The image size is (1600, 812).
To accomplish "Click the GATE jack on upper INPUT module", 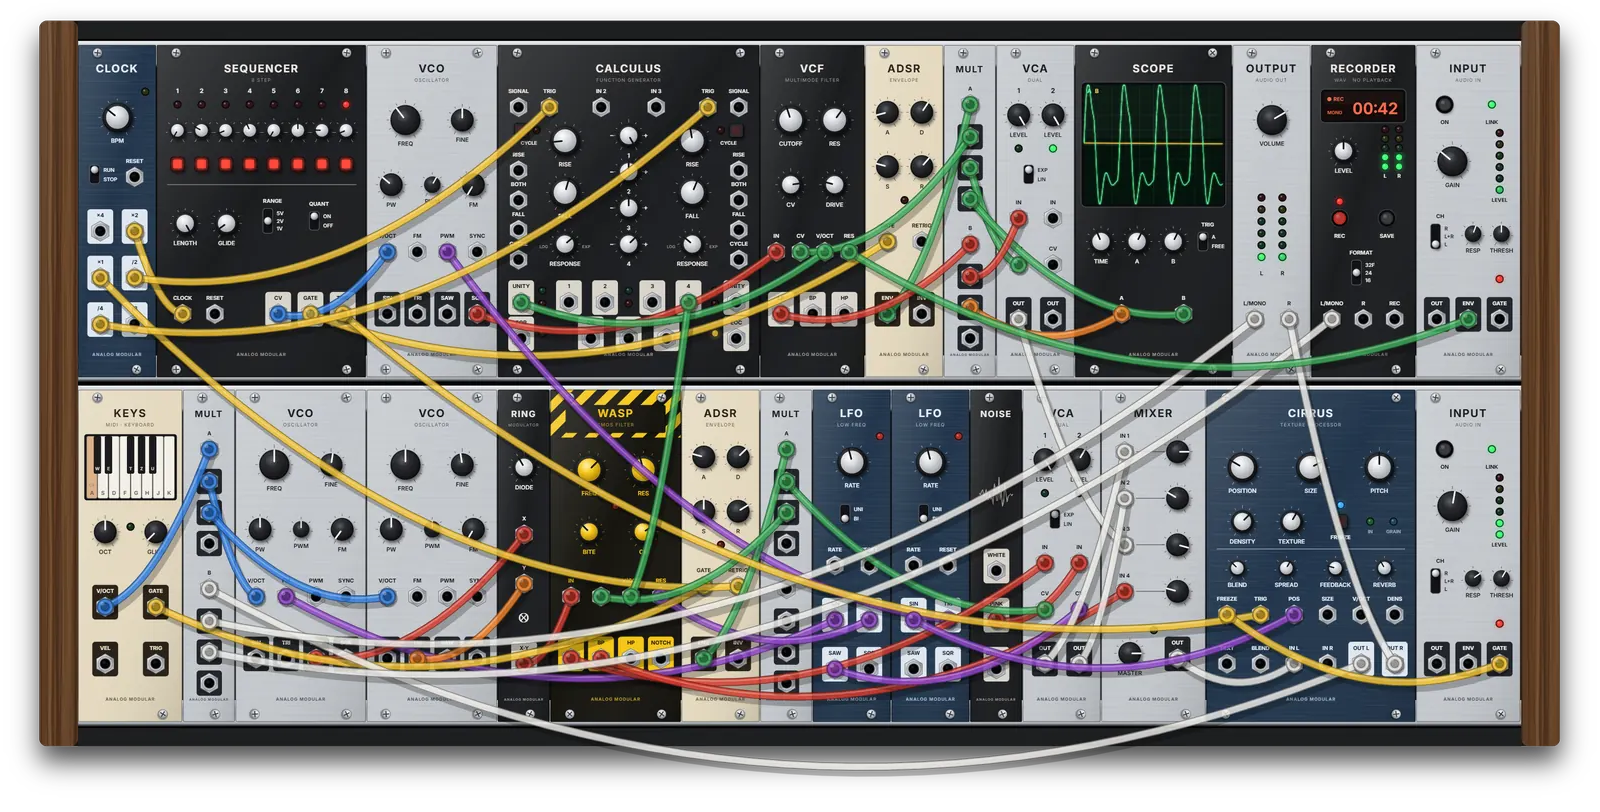I will (1499, 319).
